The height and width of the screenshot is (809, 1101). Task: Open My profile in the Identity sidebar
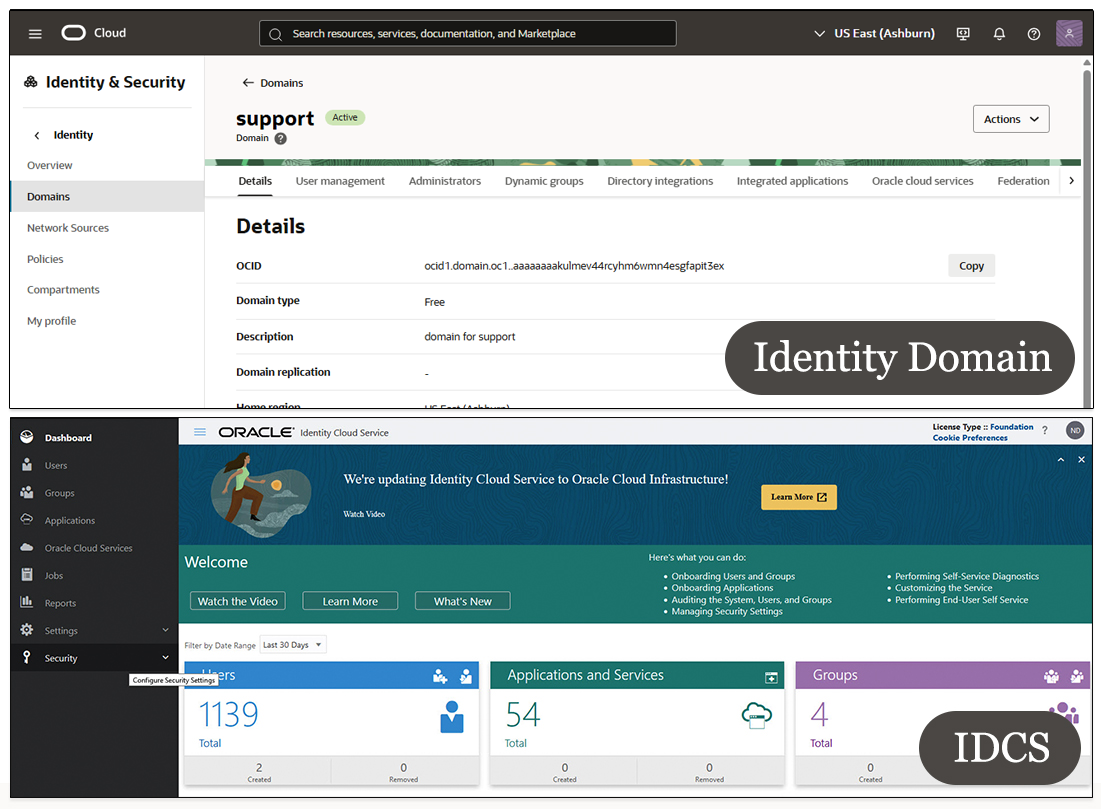pos(51,321)
